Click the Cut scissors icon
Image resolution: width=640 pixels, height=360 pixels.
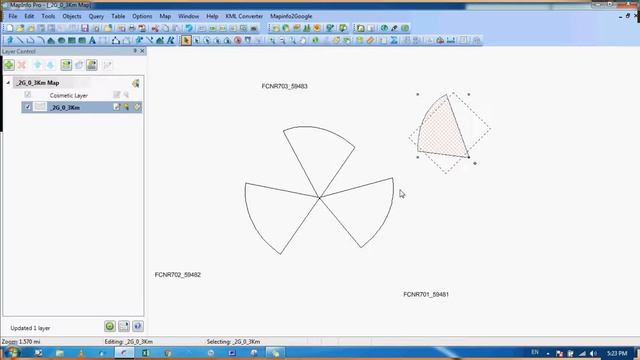(155, 28)
